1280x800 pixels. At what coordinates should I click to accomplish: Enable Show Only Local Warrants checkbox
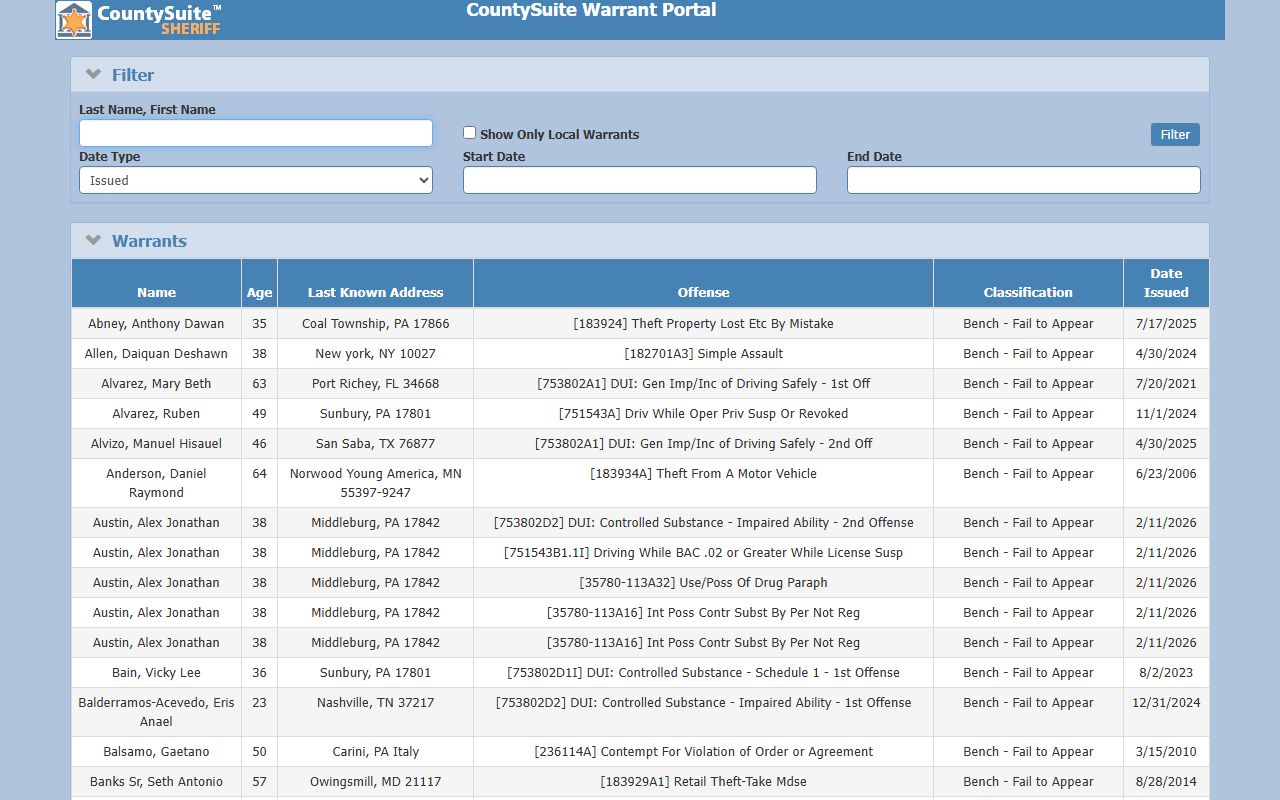pos(469,133)
